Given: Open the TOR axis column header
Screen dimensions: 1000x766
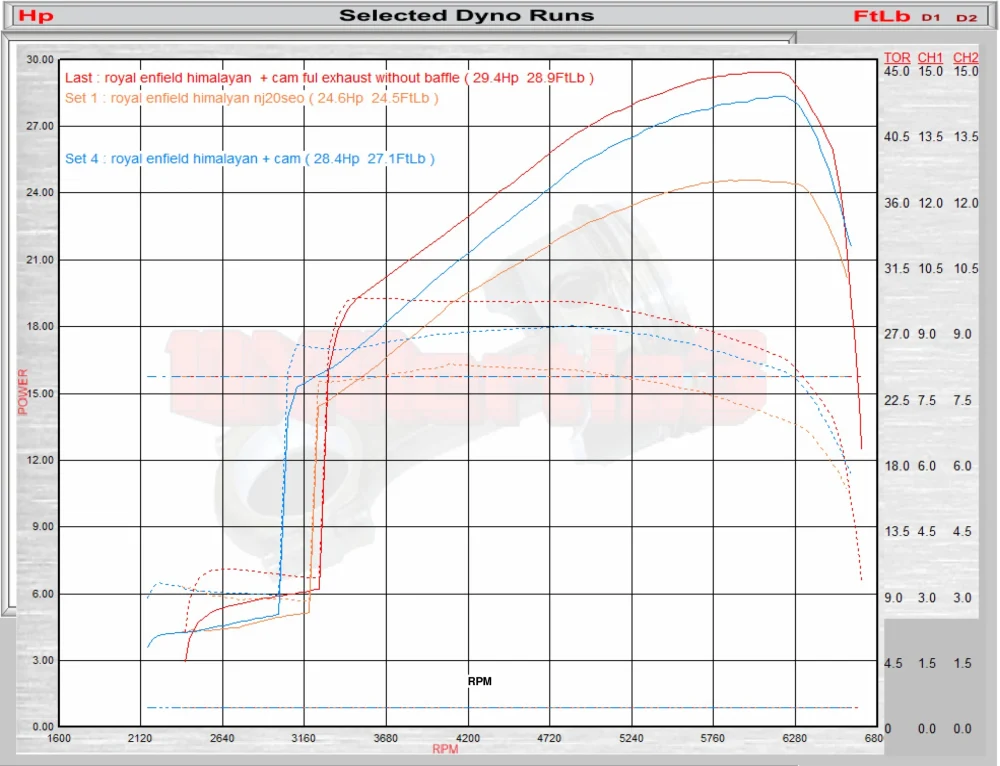Looking at the screenshot, I should pos(897,57).
